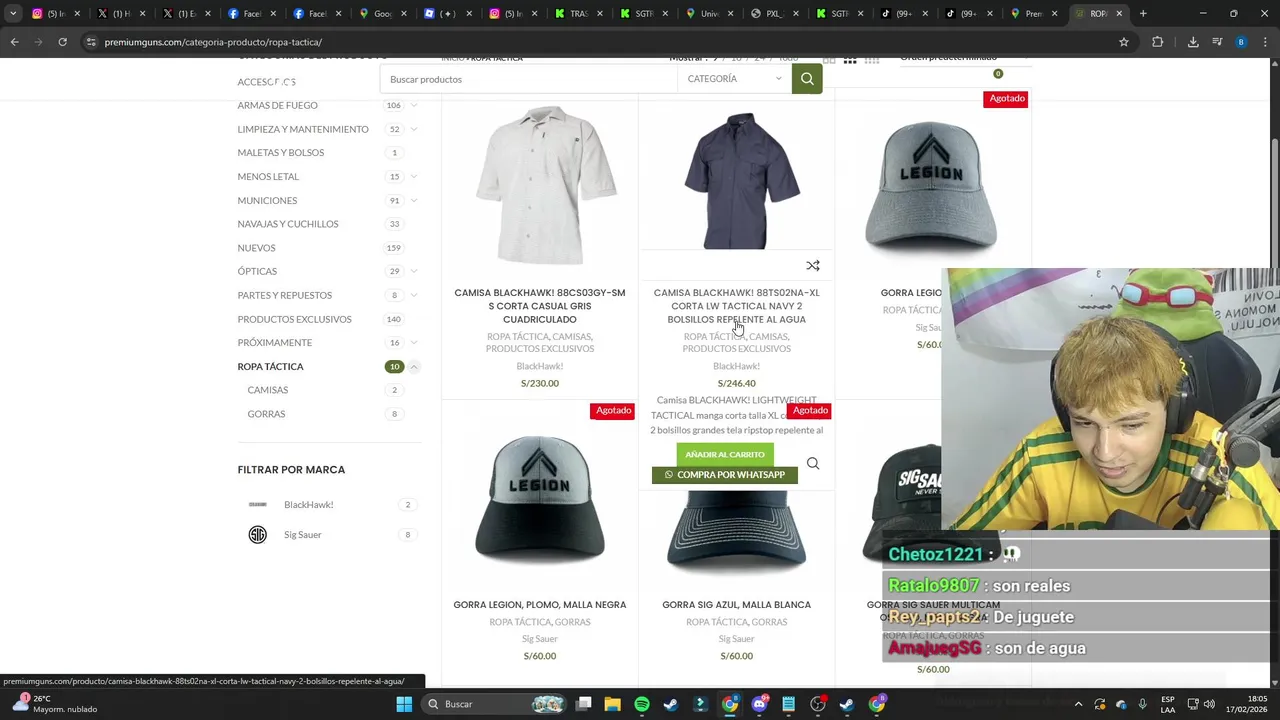Viewport: 1280px width, 720px height.
Task: Open GORRAS subcategory link
Action: click(x=266, y=414)
